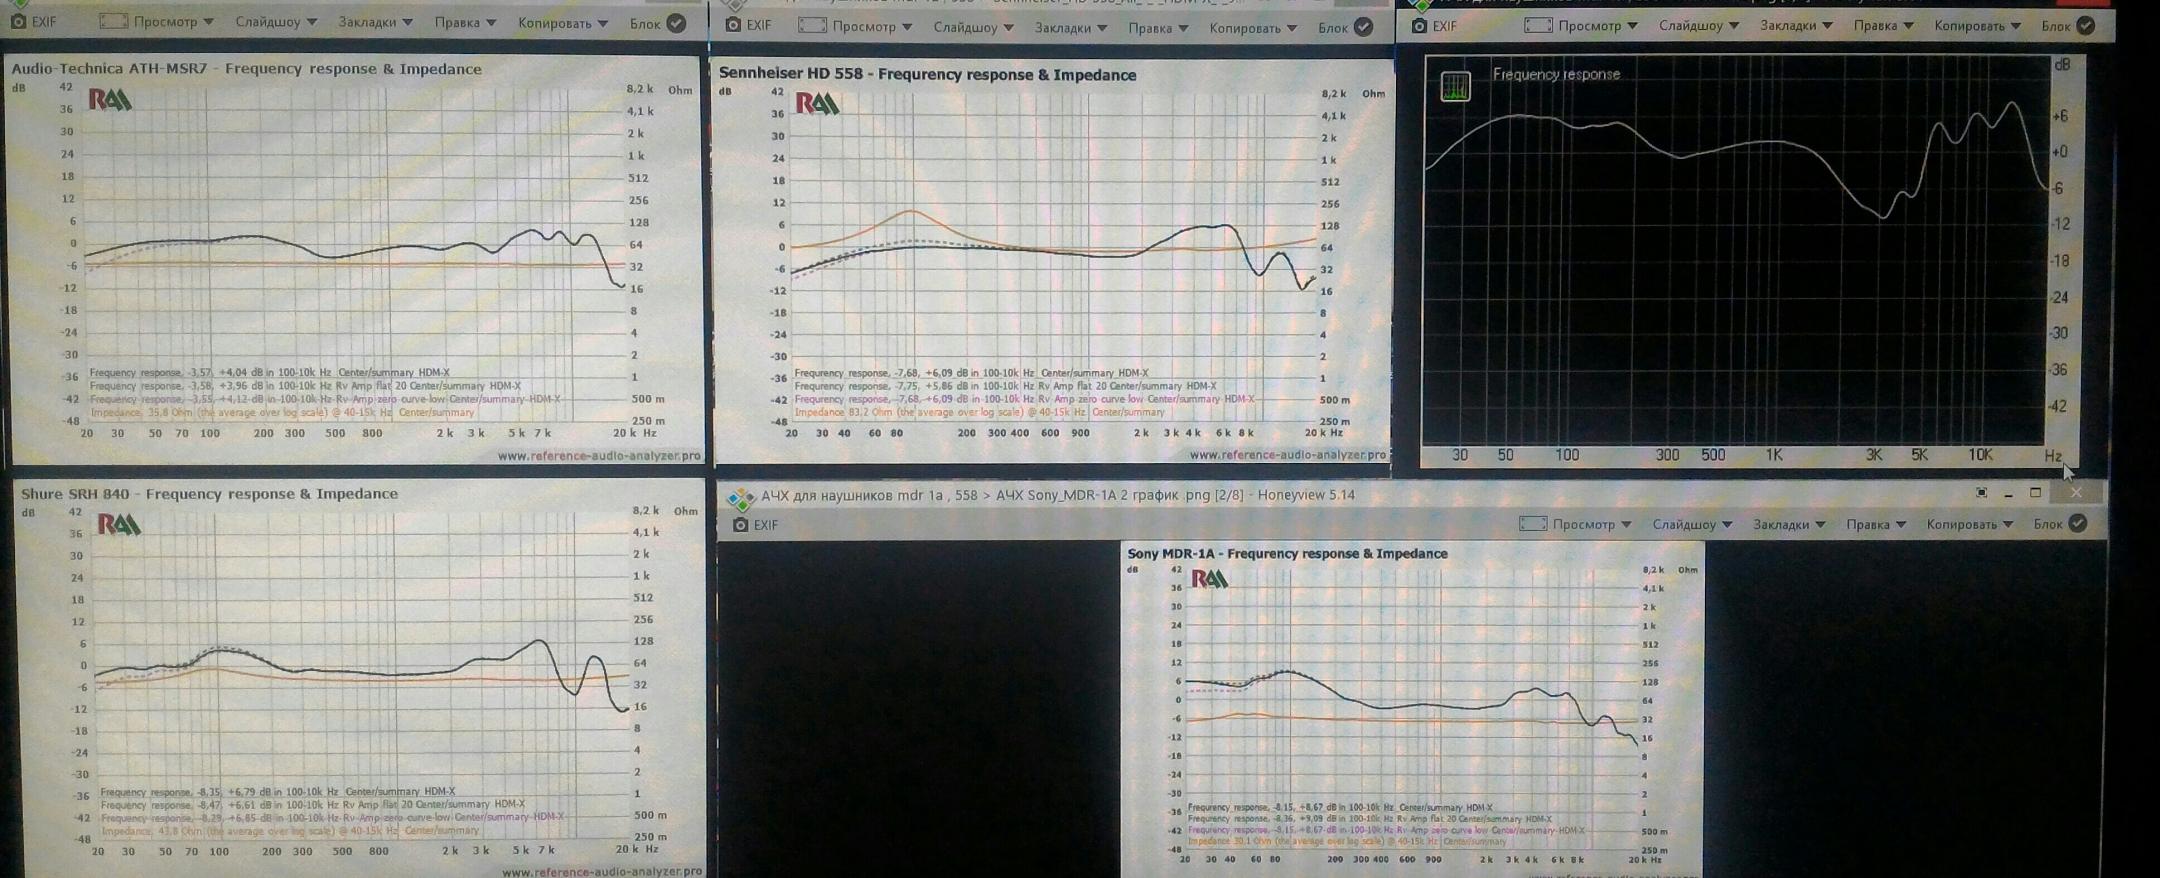Image resolution: width=2160 pixels, height=878 pixels.
Task: Open Закладки menu in the ATH-MSR7 window
Action: tap(375, 22)
